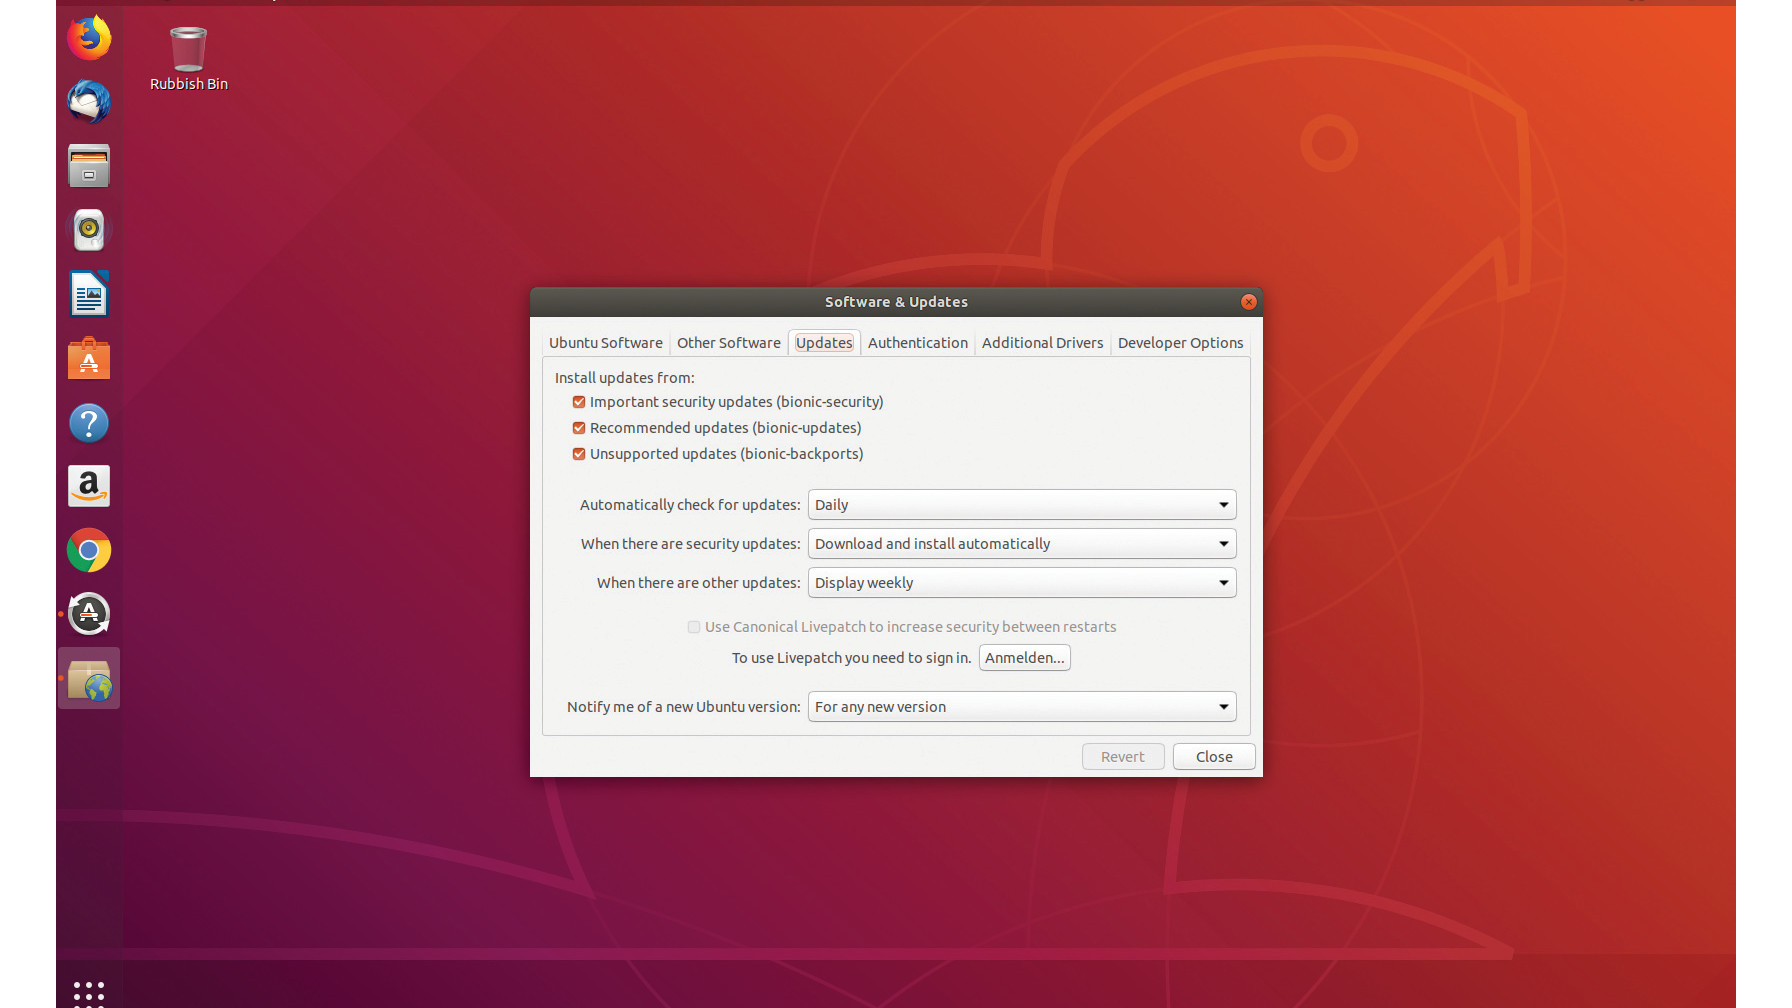This screenshot has width=1792, height=1008.
Task: Click the 'Install updates from:' label
Action: pyautogui.click(x=625, y=378)
